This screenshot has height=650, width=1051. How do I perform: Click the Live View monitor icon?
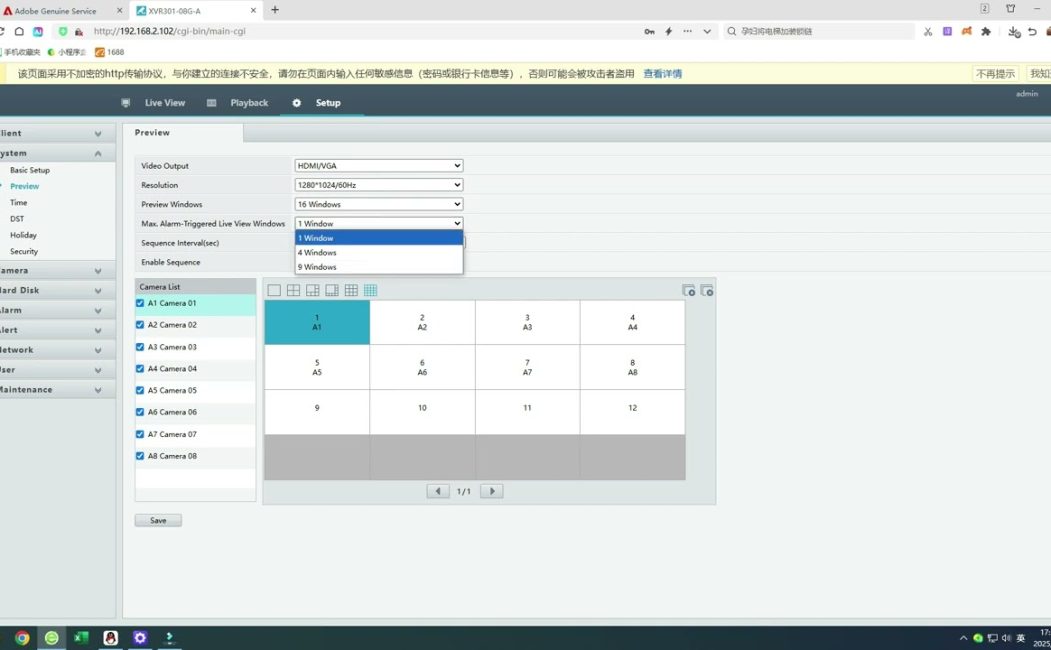[x=126, y=103]
